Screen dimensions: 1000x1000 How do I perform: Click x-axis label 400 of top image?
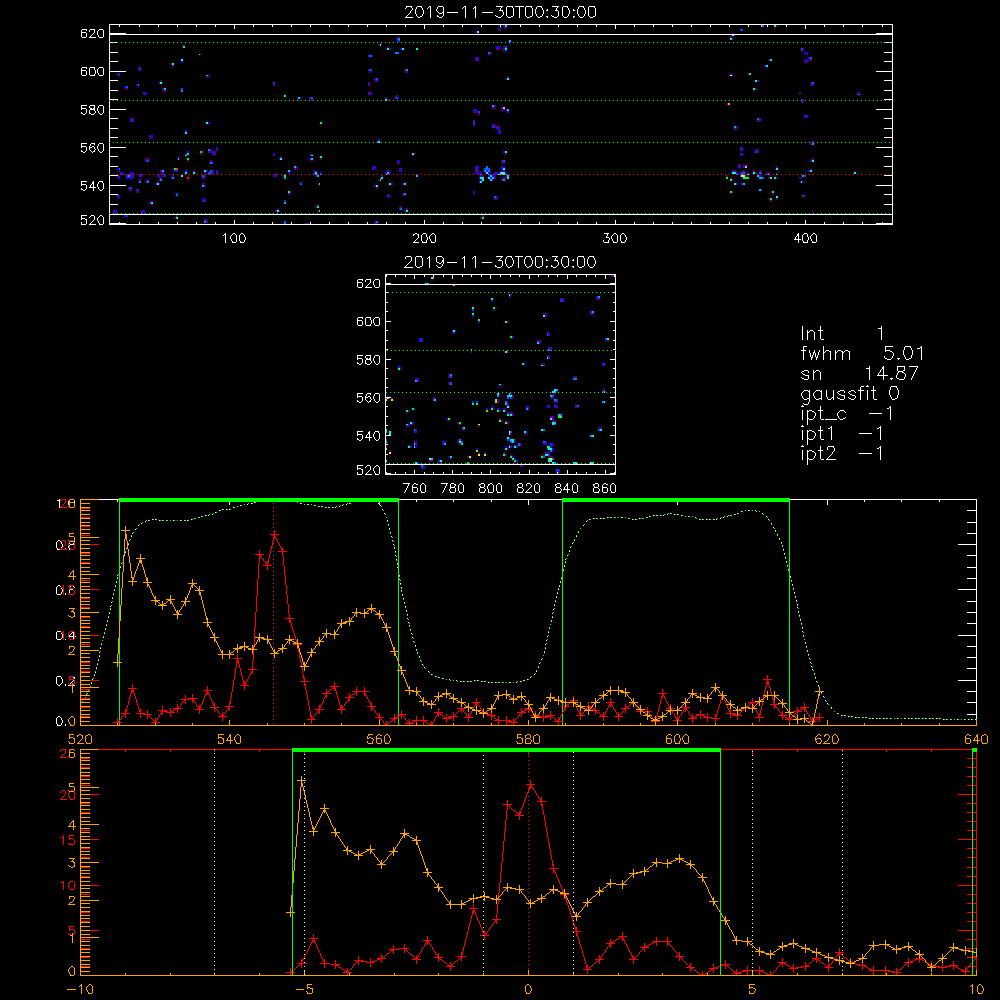(x=805, y=239)
